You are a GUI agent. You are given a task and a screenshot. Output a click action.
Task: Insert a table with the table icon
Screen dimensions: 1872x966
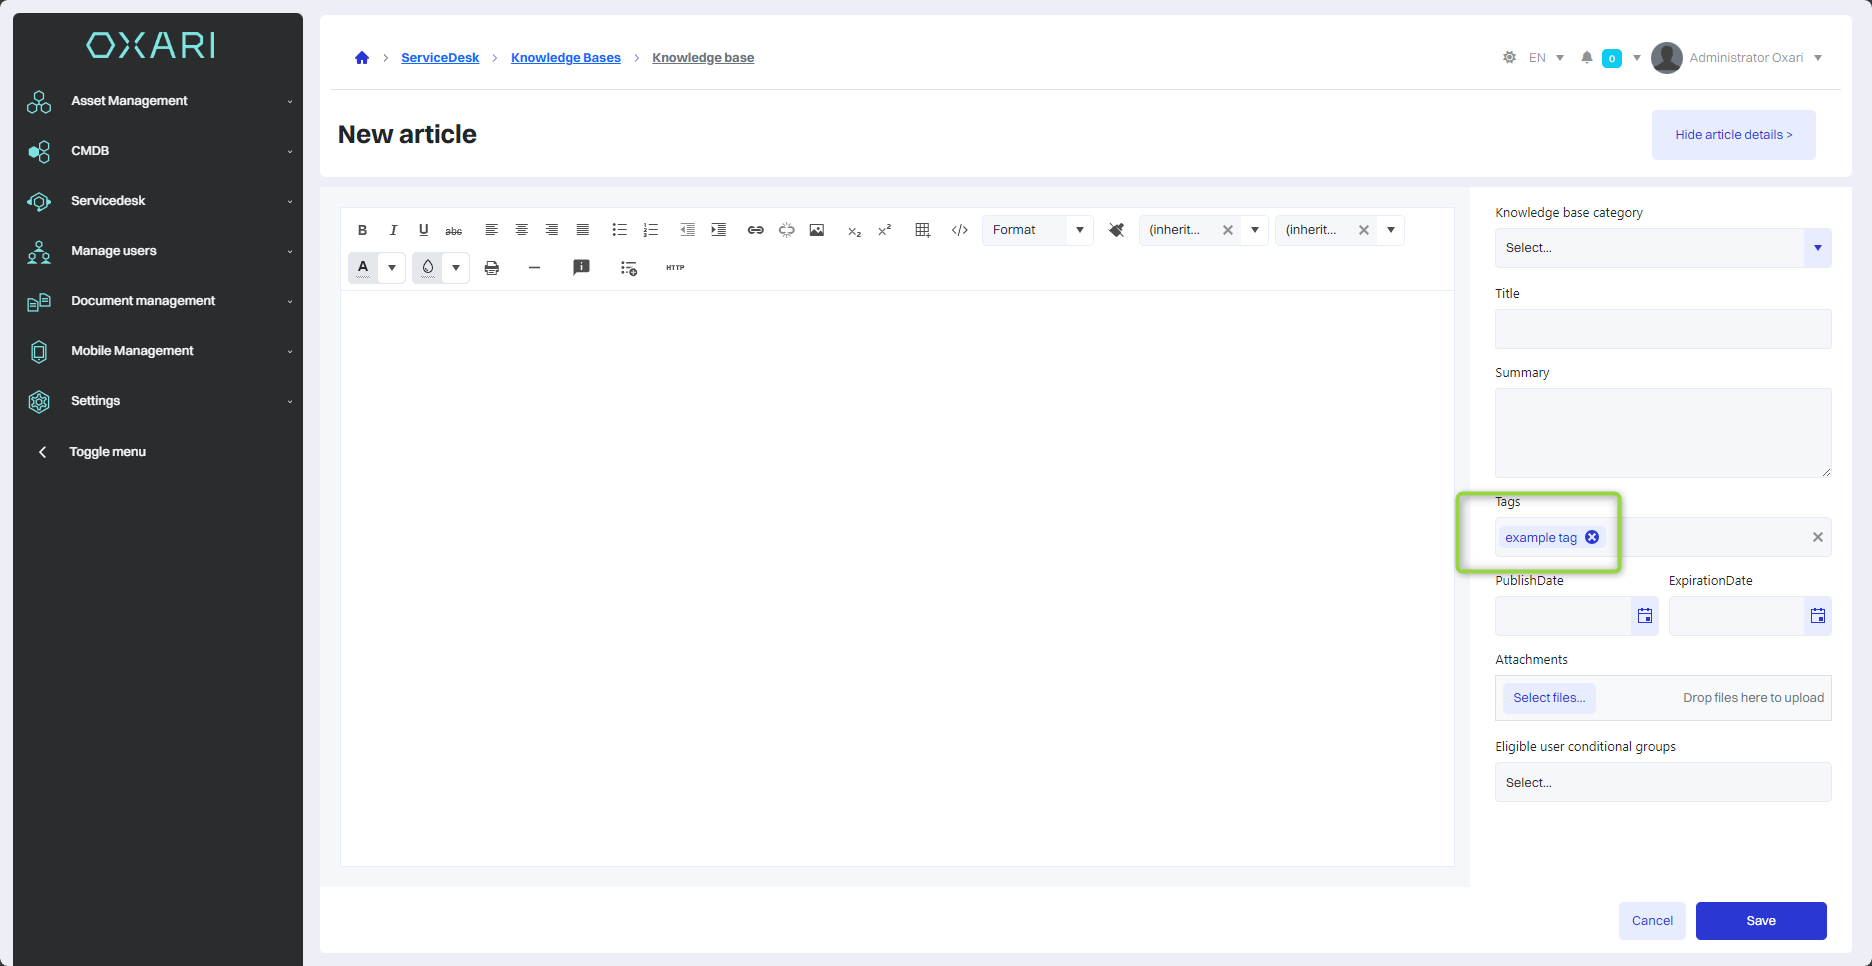(923, 230)
